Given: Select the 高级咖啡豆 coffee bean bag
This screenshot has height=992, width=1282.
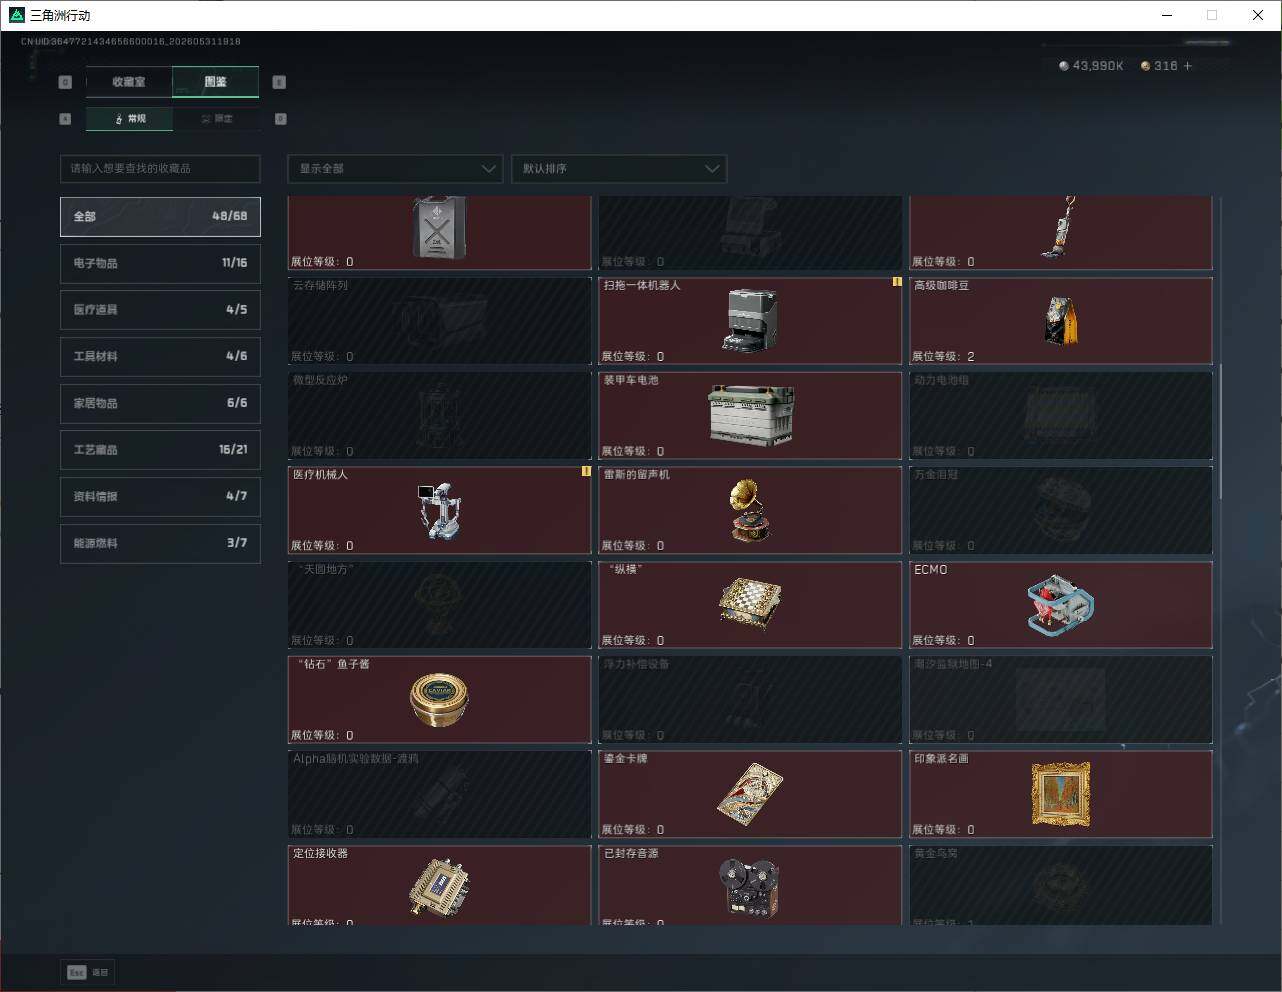Looking at the screenshot, I should tap(1061, 320).
